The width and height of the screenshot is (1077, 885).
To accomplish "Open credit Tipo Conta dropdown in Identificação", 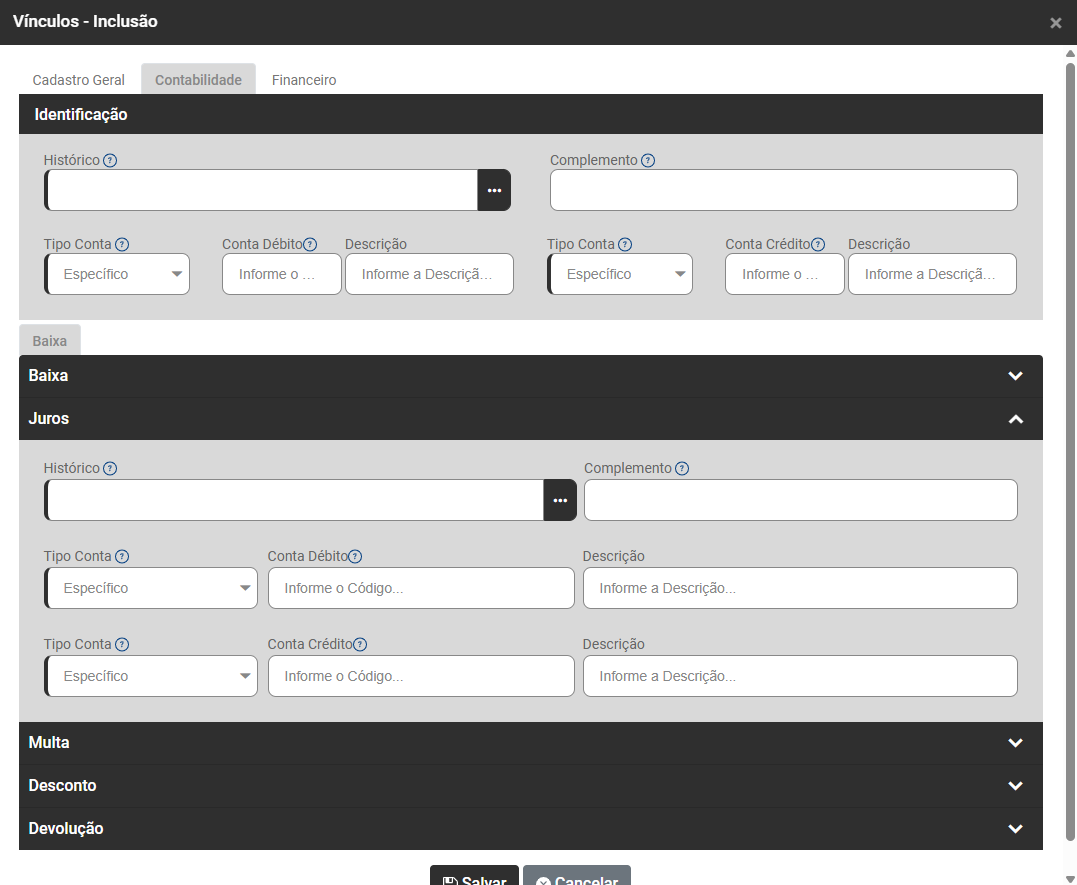I will click(620, 274).
